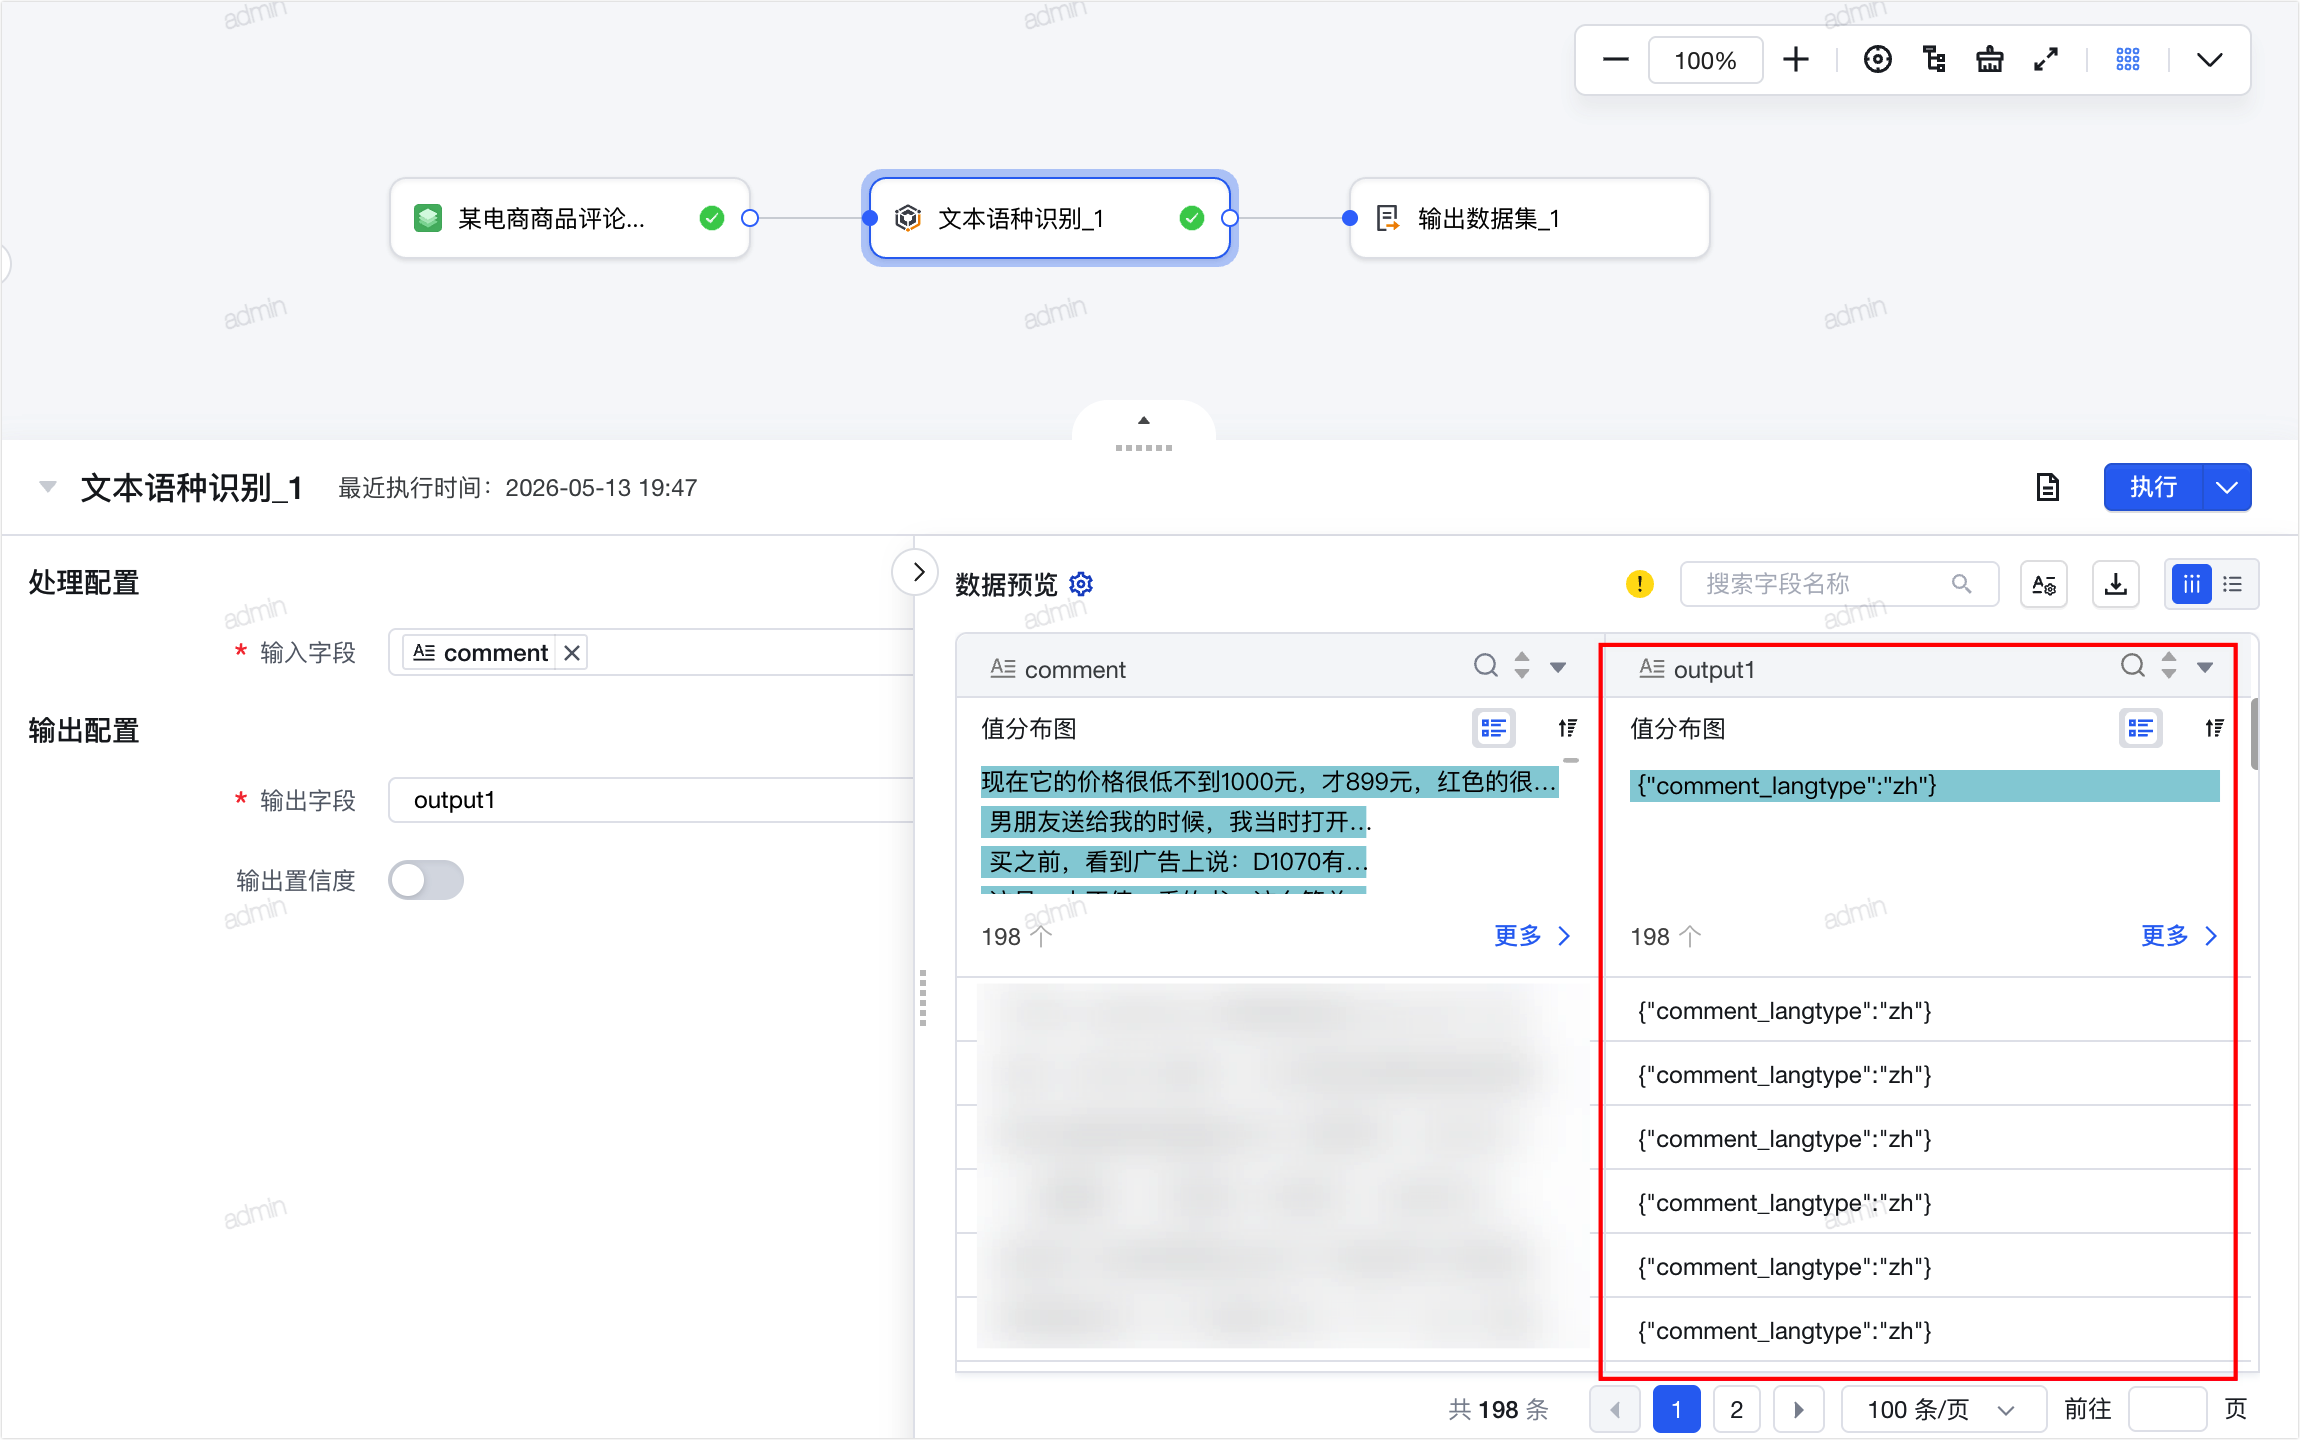Search within the comment column
Image resolution: width=2300 pixels, height=1440 pixels.
tap(1486, 666)
